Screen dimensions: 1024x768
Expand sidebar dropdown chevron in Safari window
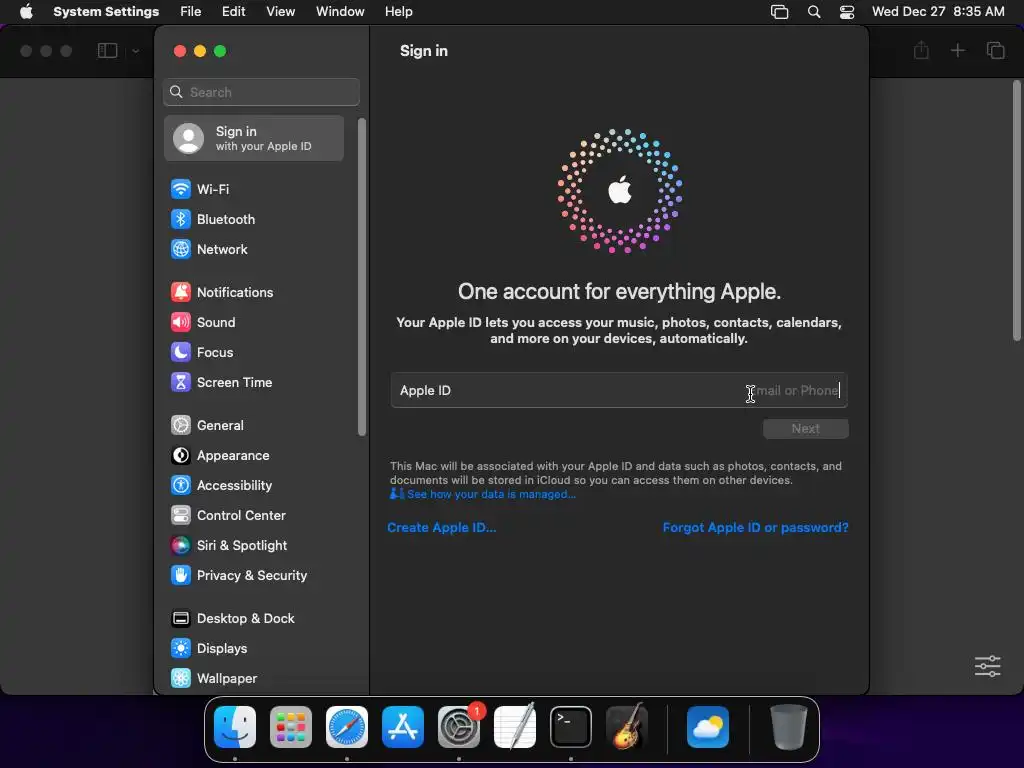(x=135, y=51)
